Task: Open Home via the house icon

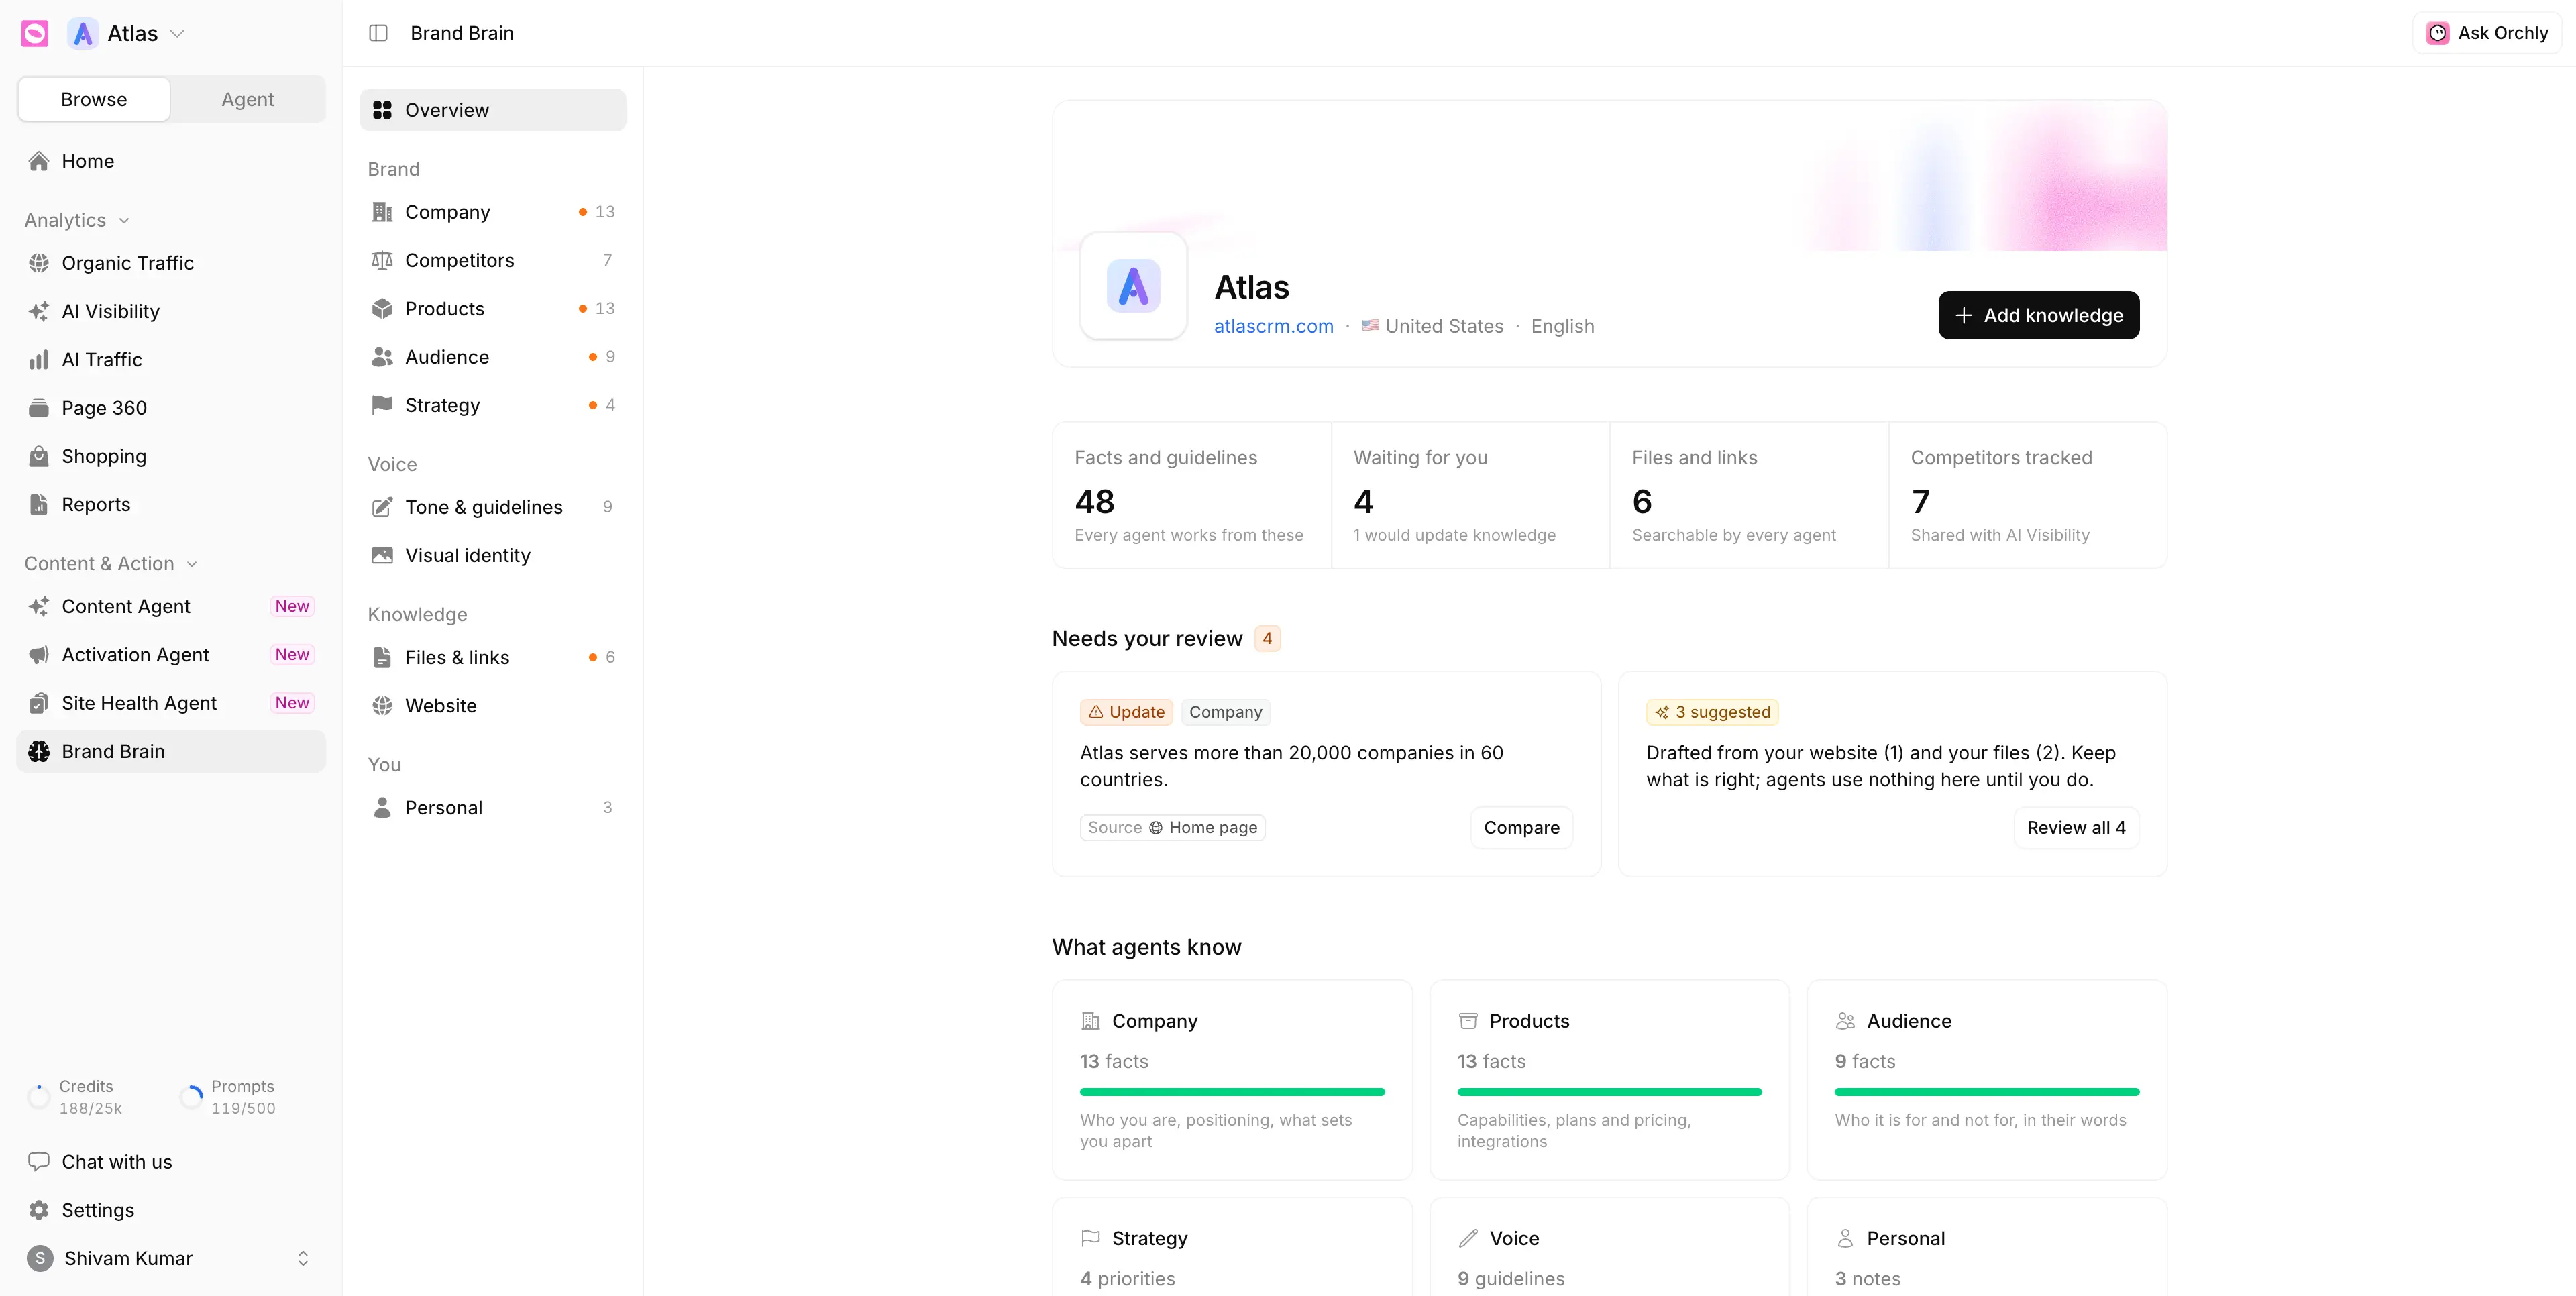Action: click(39, 161)
